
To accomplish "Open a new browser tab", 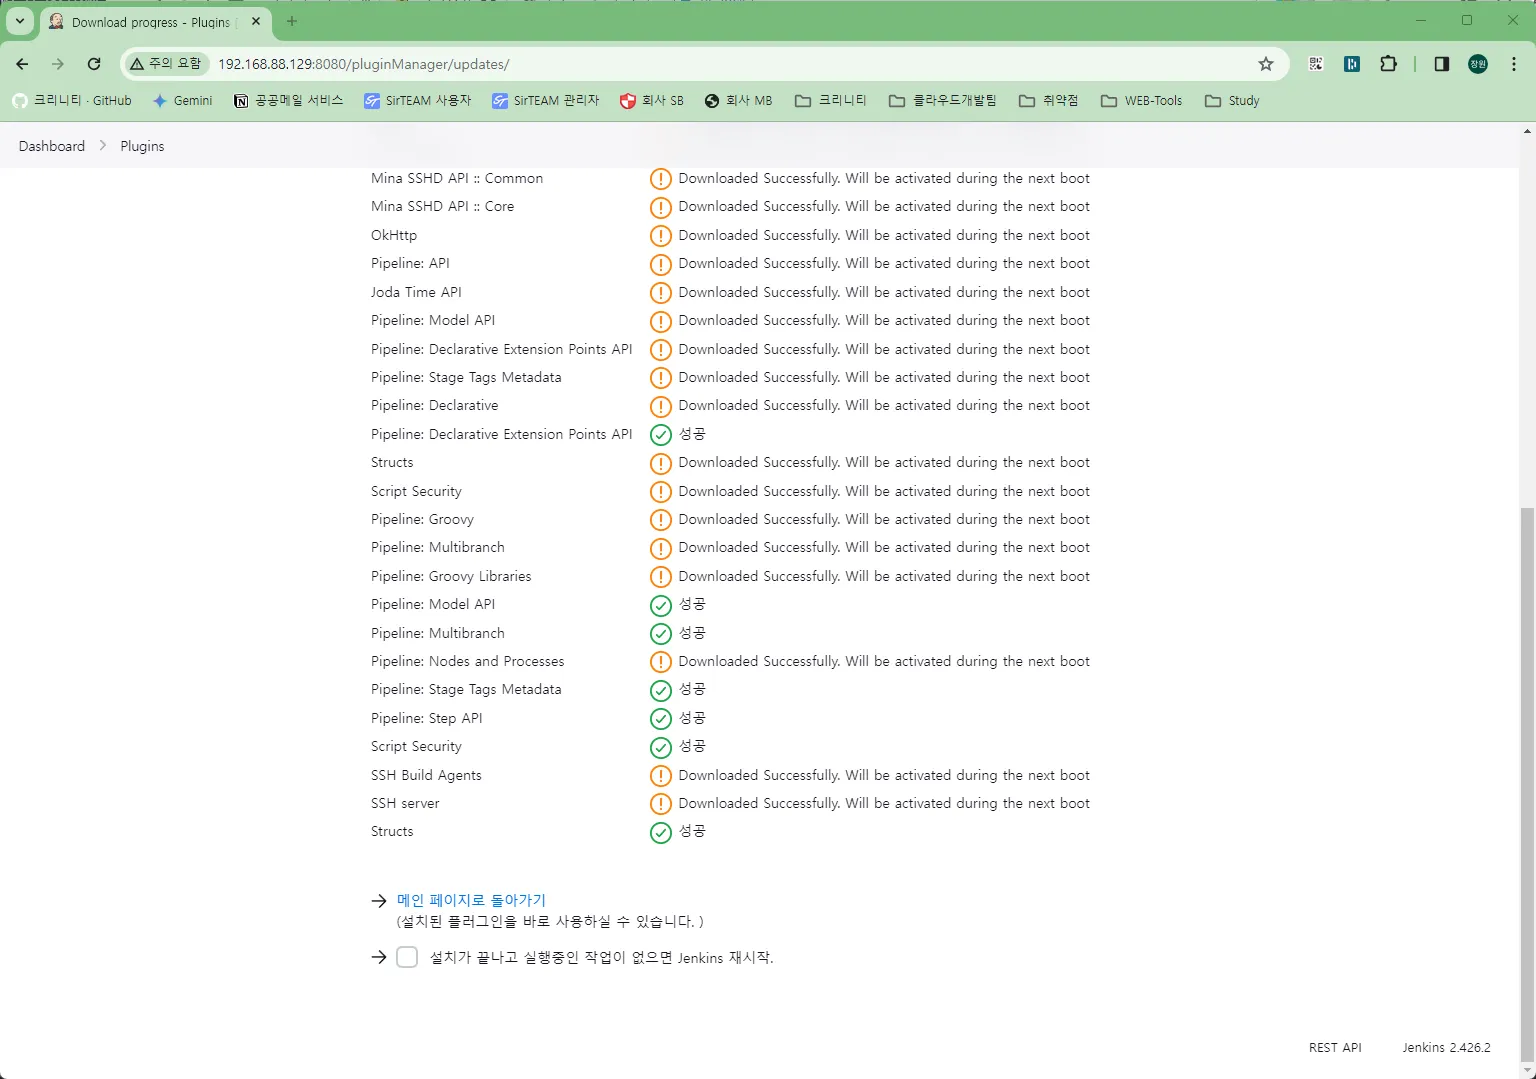I will coord(292,21).
